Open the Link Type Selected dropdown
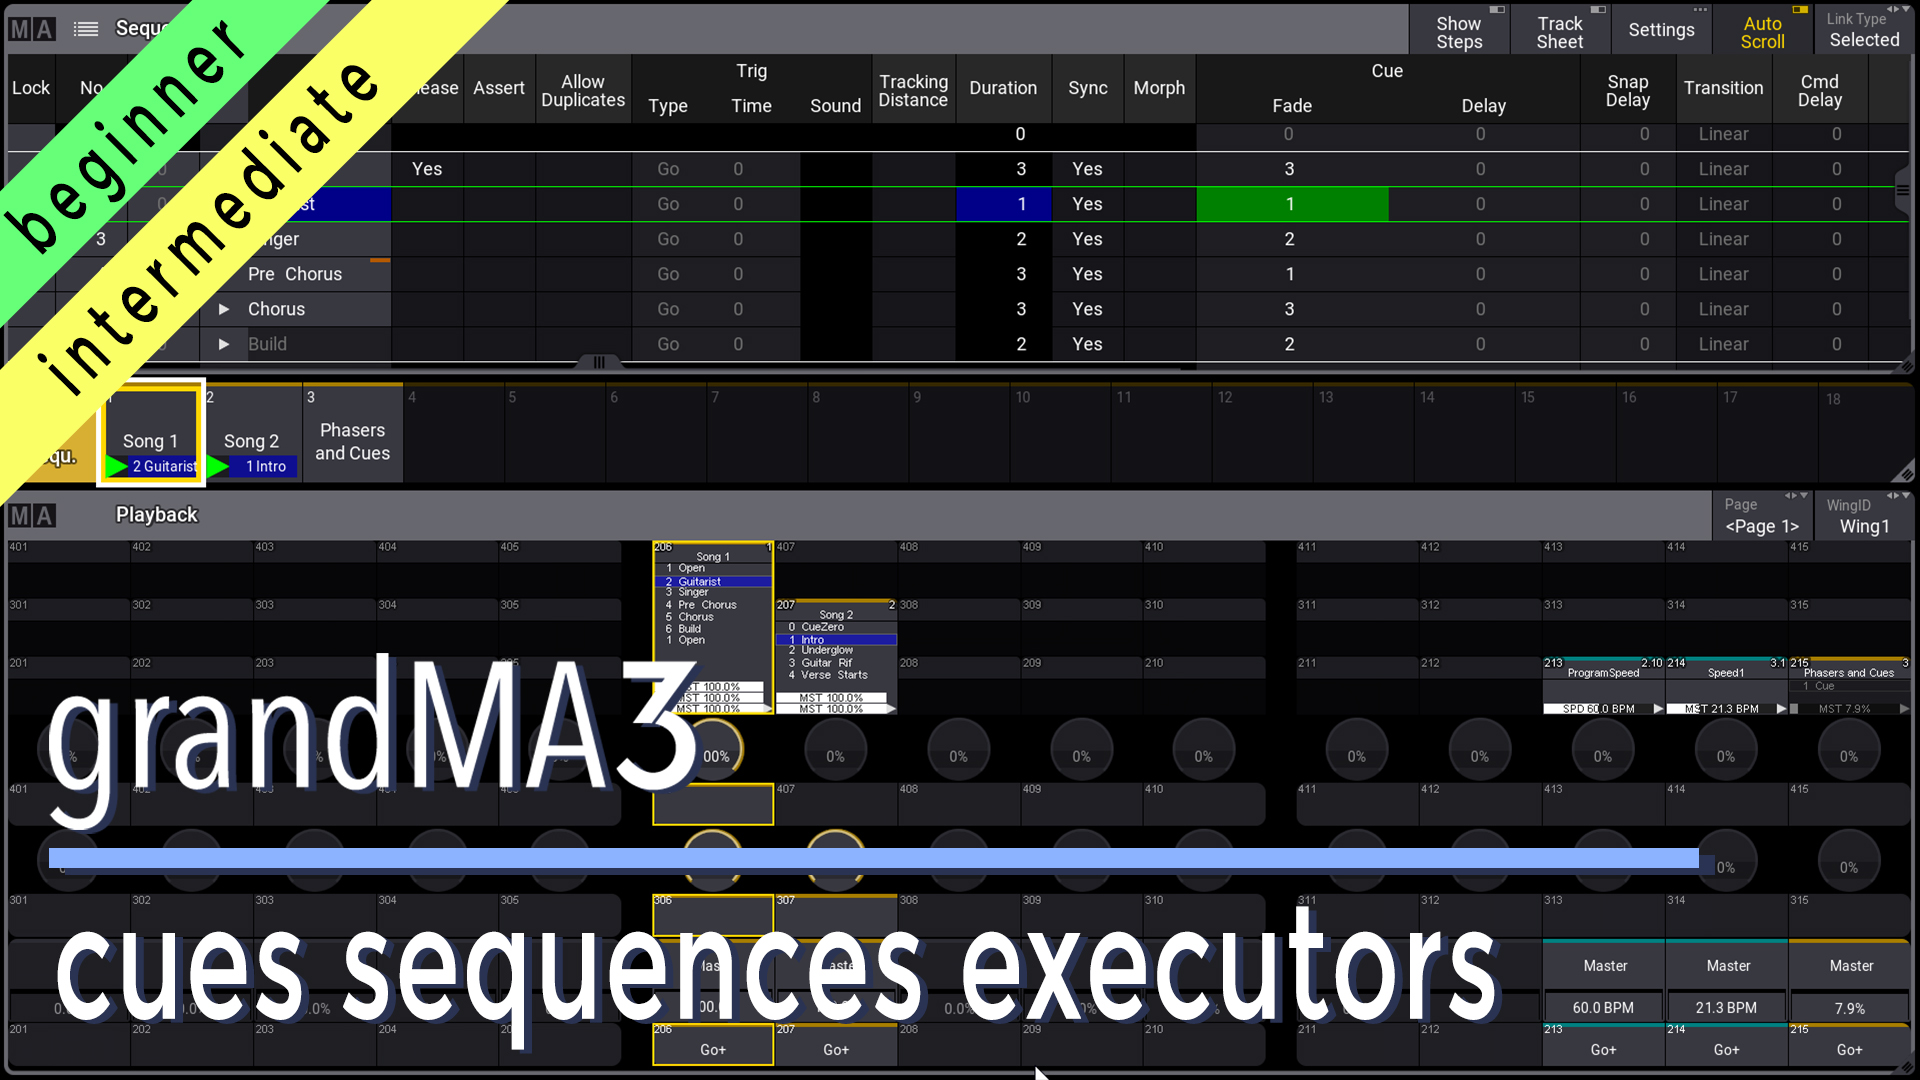 (1863, 30)
